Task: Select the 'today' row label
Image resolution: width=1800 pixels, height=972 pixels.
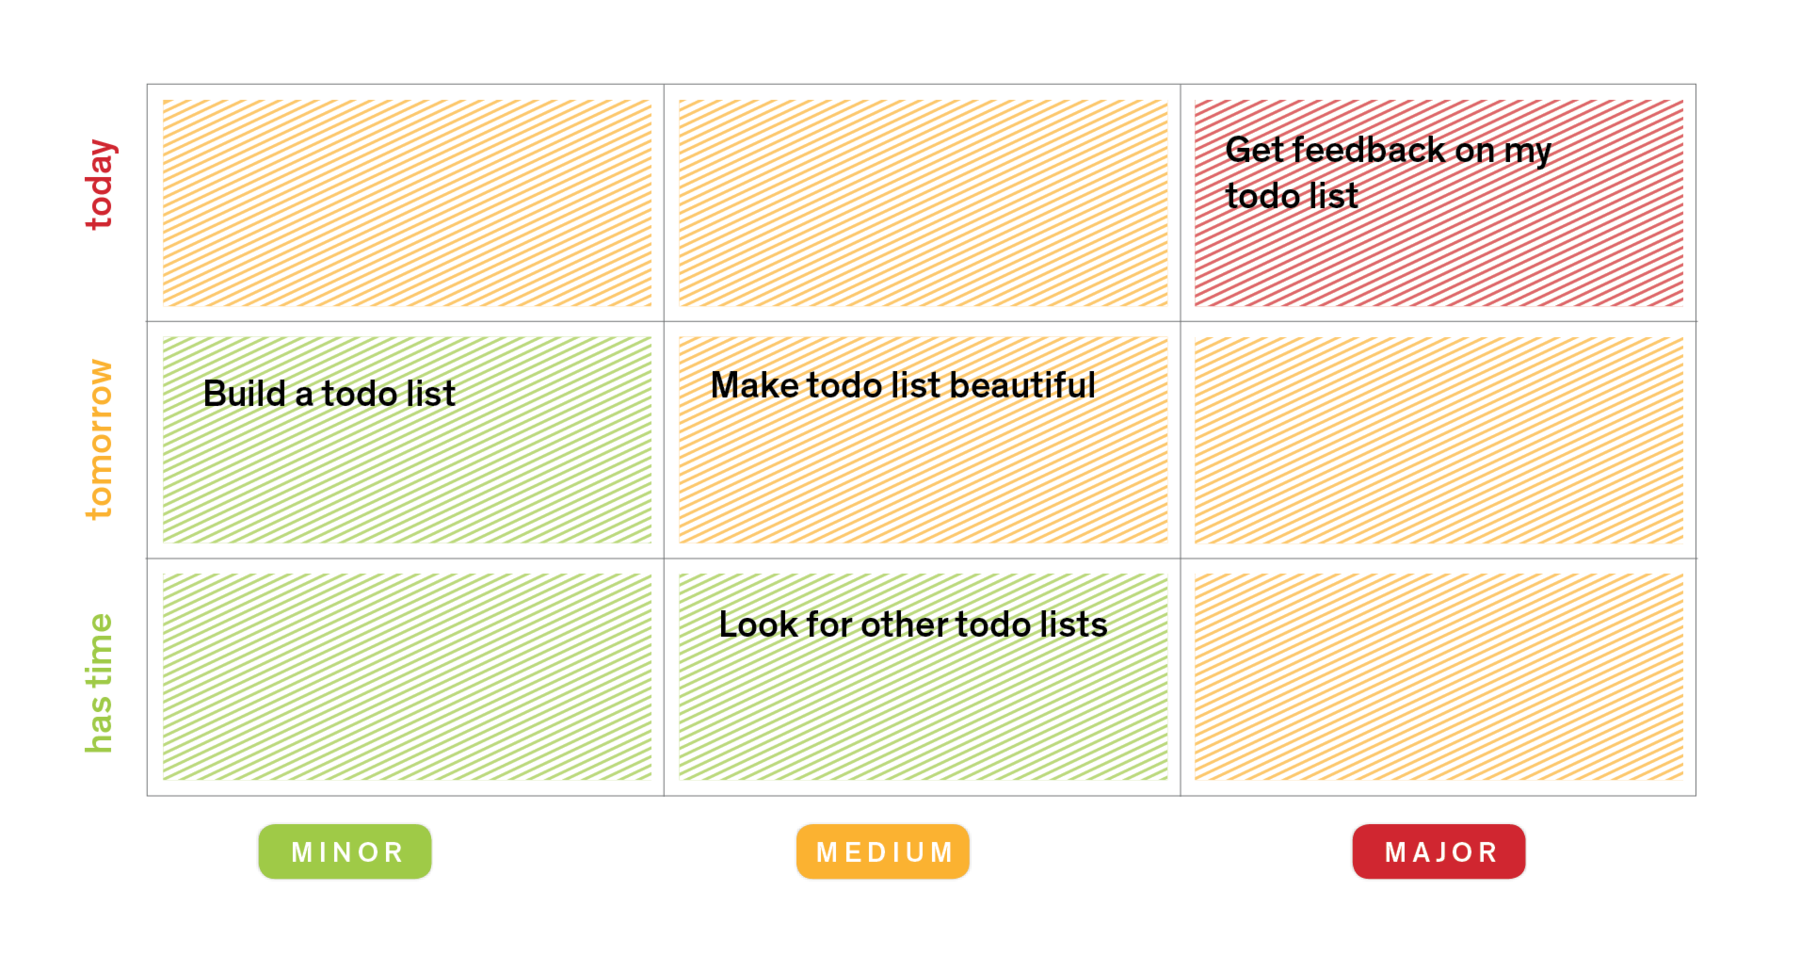Action: coord(100,185)
